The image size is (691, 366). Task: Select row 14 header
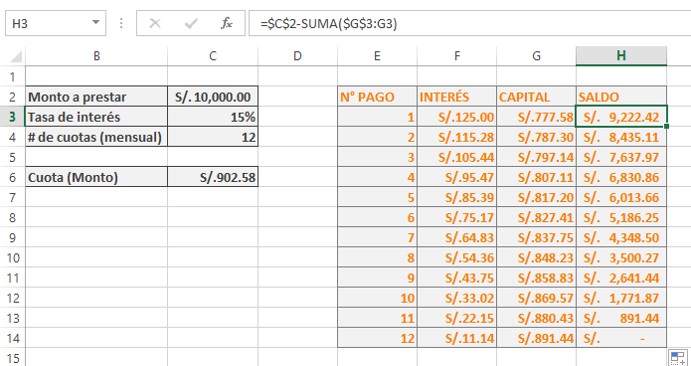click(x=12, y=338)
